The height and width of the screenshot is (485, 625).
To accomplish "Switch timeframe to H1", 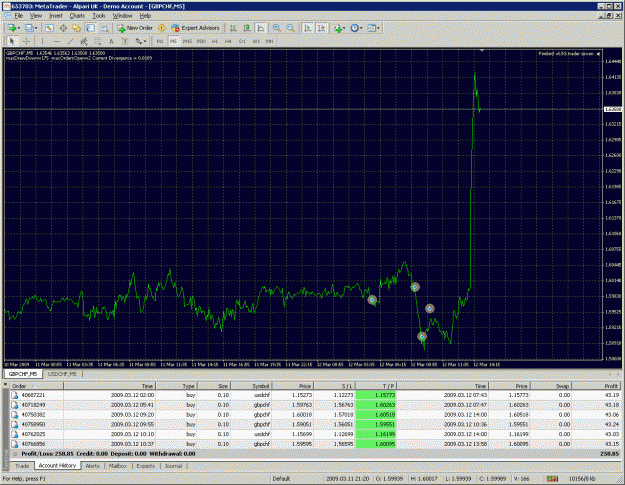I will pyautogui.click(x=215, y=41).
